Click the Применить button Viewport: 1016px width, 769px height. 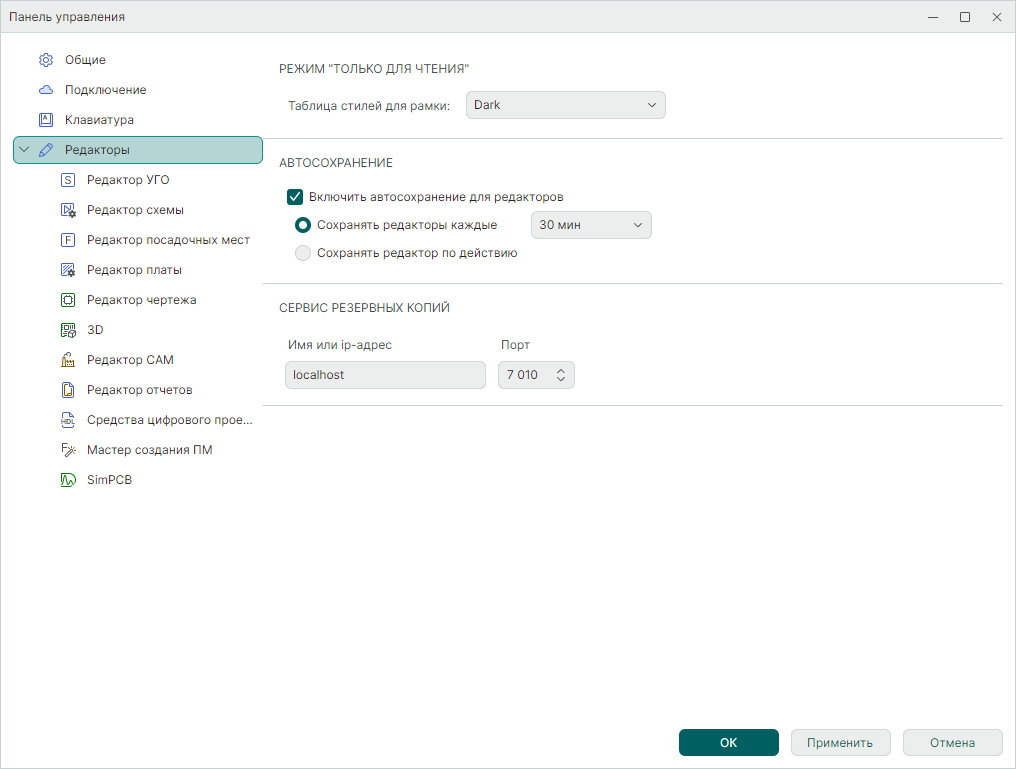click(840, 743)
